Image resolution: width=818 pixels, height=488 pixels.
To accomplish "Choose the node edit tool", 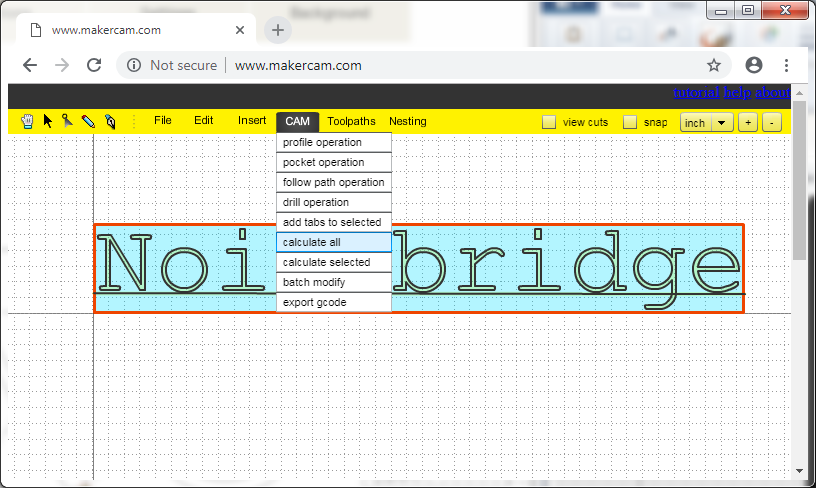I will pyautogui.click(x=67, y=121).
